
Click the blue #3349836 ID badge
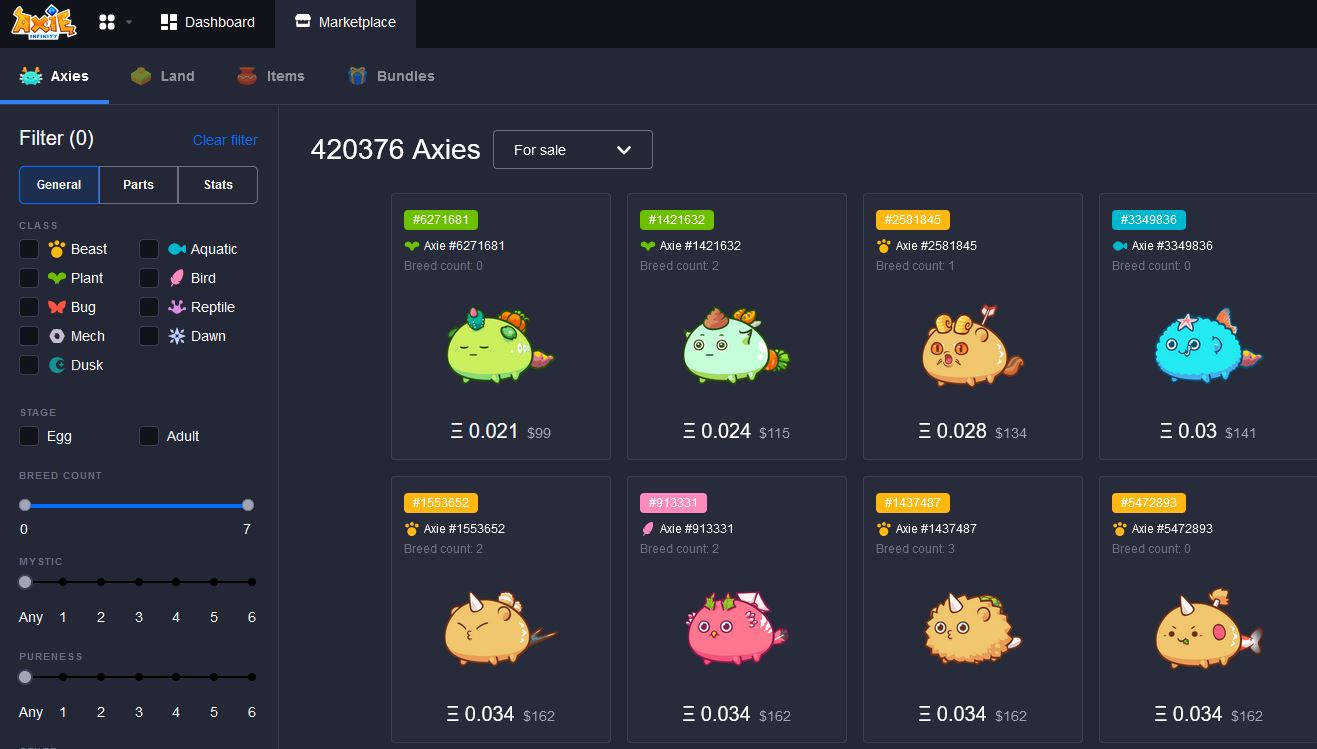1149,220
